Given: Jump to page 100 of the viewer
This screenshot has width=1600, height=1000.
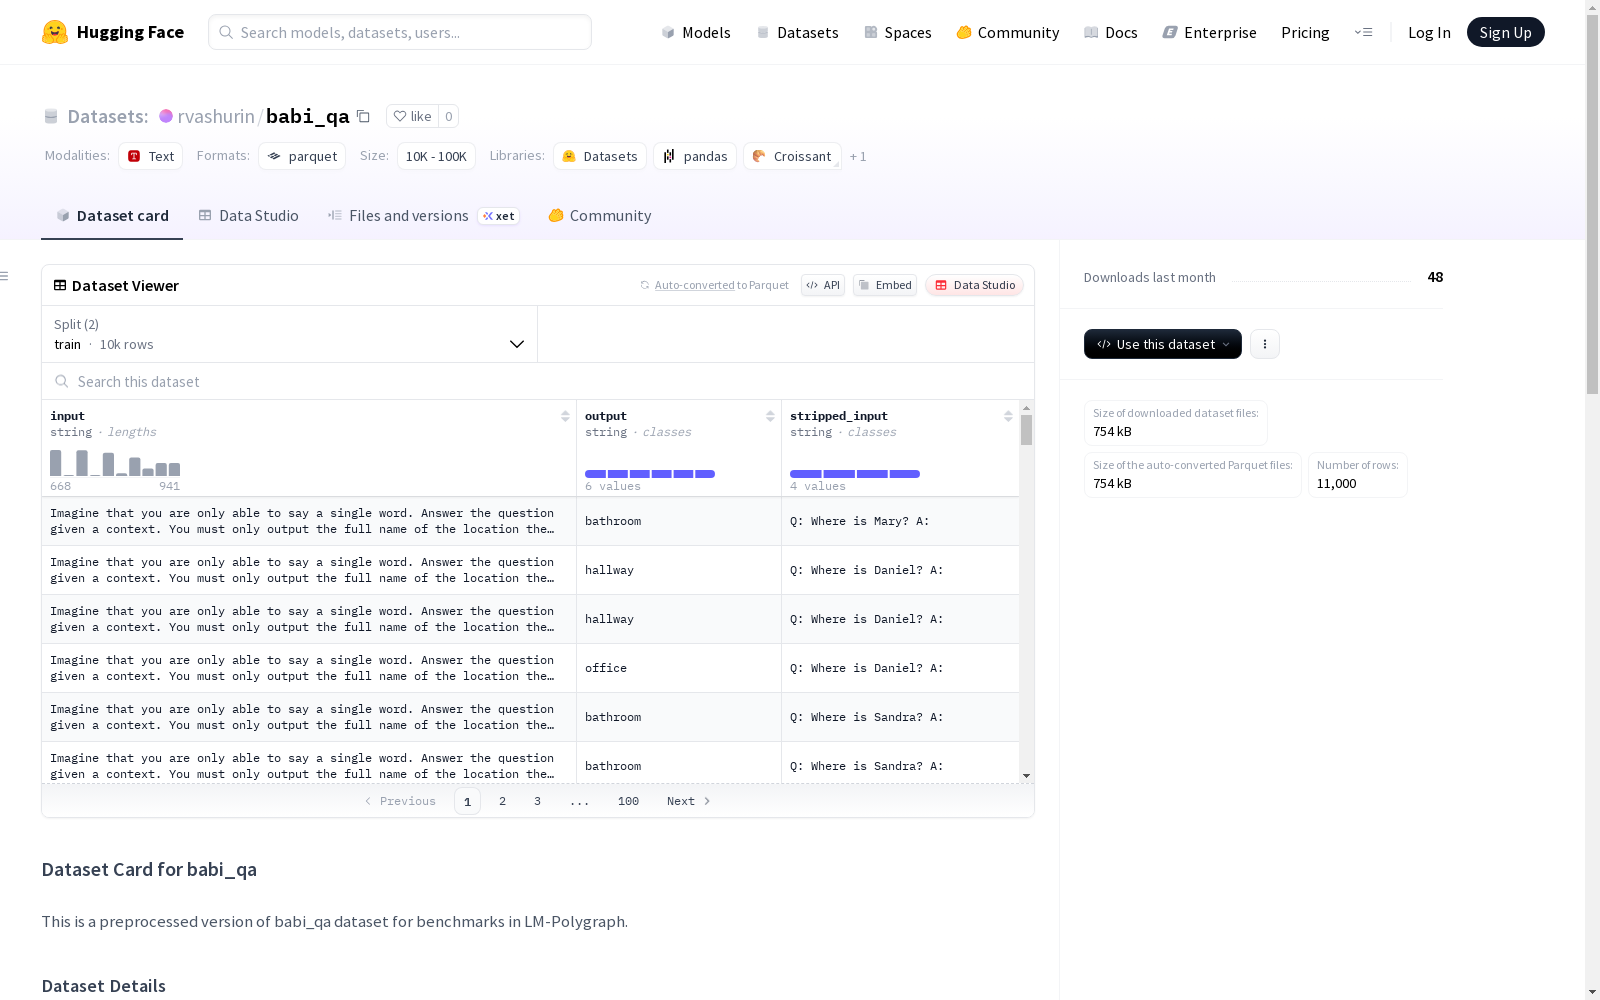Looking at the screenshot, I should 628,801.
